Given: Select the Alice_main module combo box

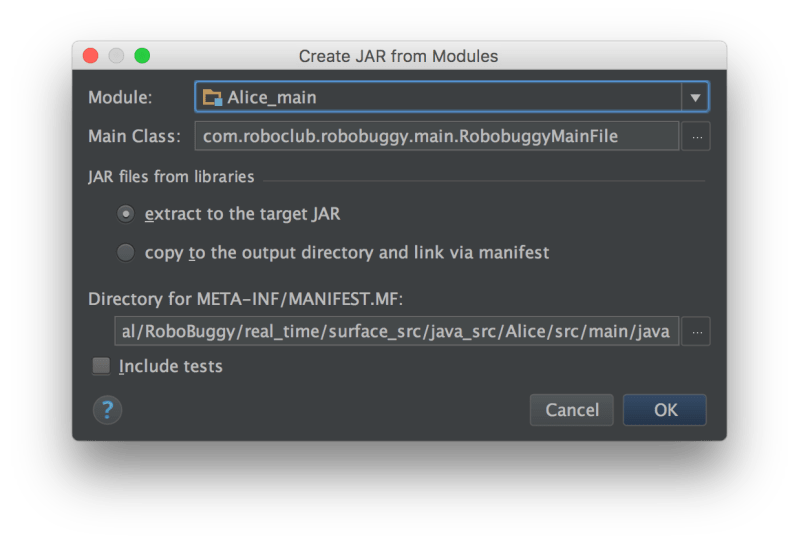Looking at the screenshot, I should [451, 97].
